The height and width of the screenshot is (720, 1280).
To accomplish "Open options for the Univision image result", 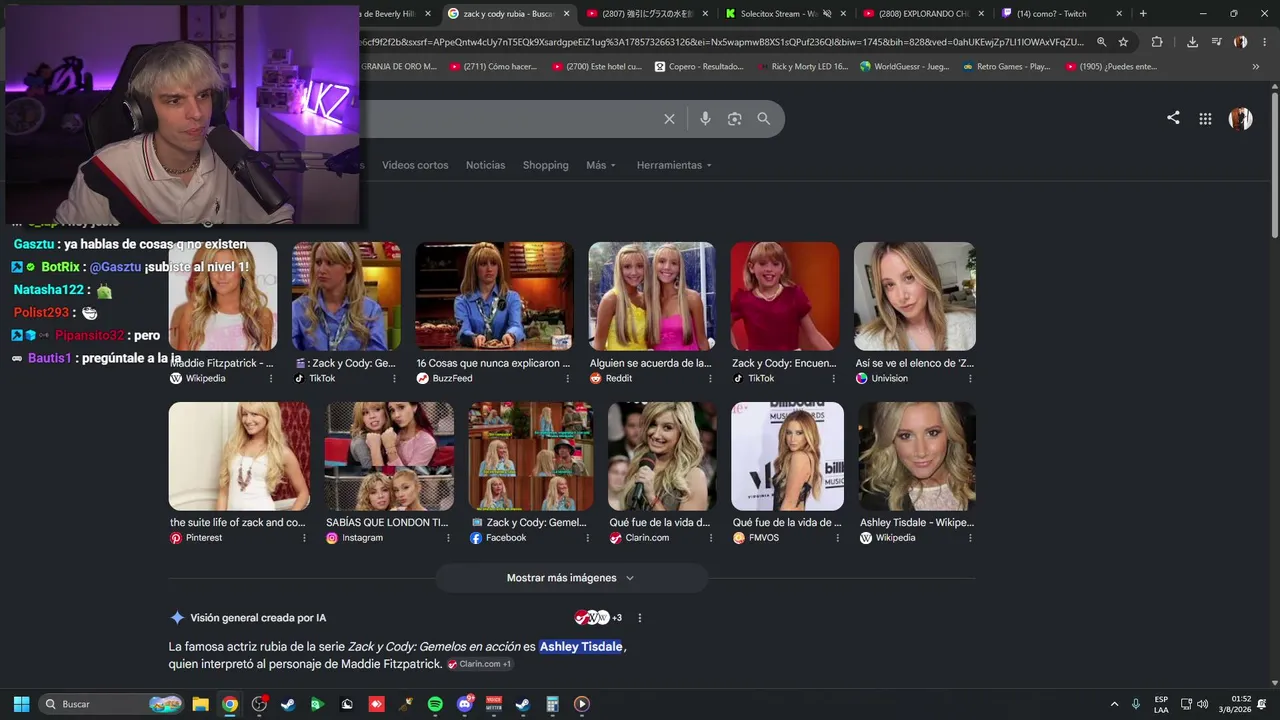I will point(970,379).
